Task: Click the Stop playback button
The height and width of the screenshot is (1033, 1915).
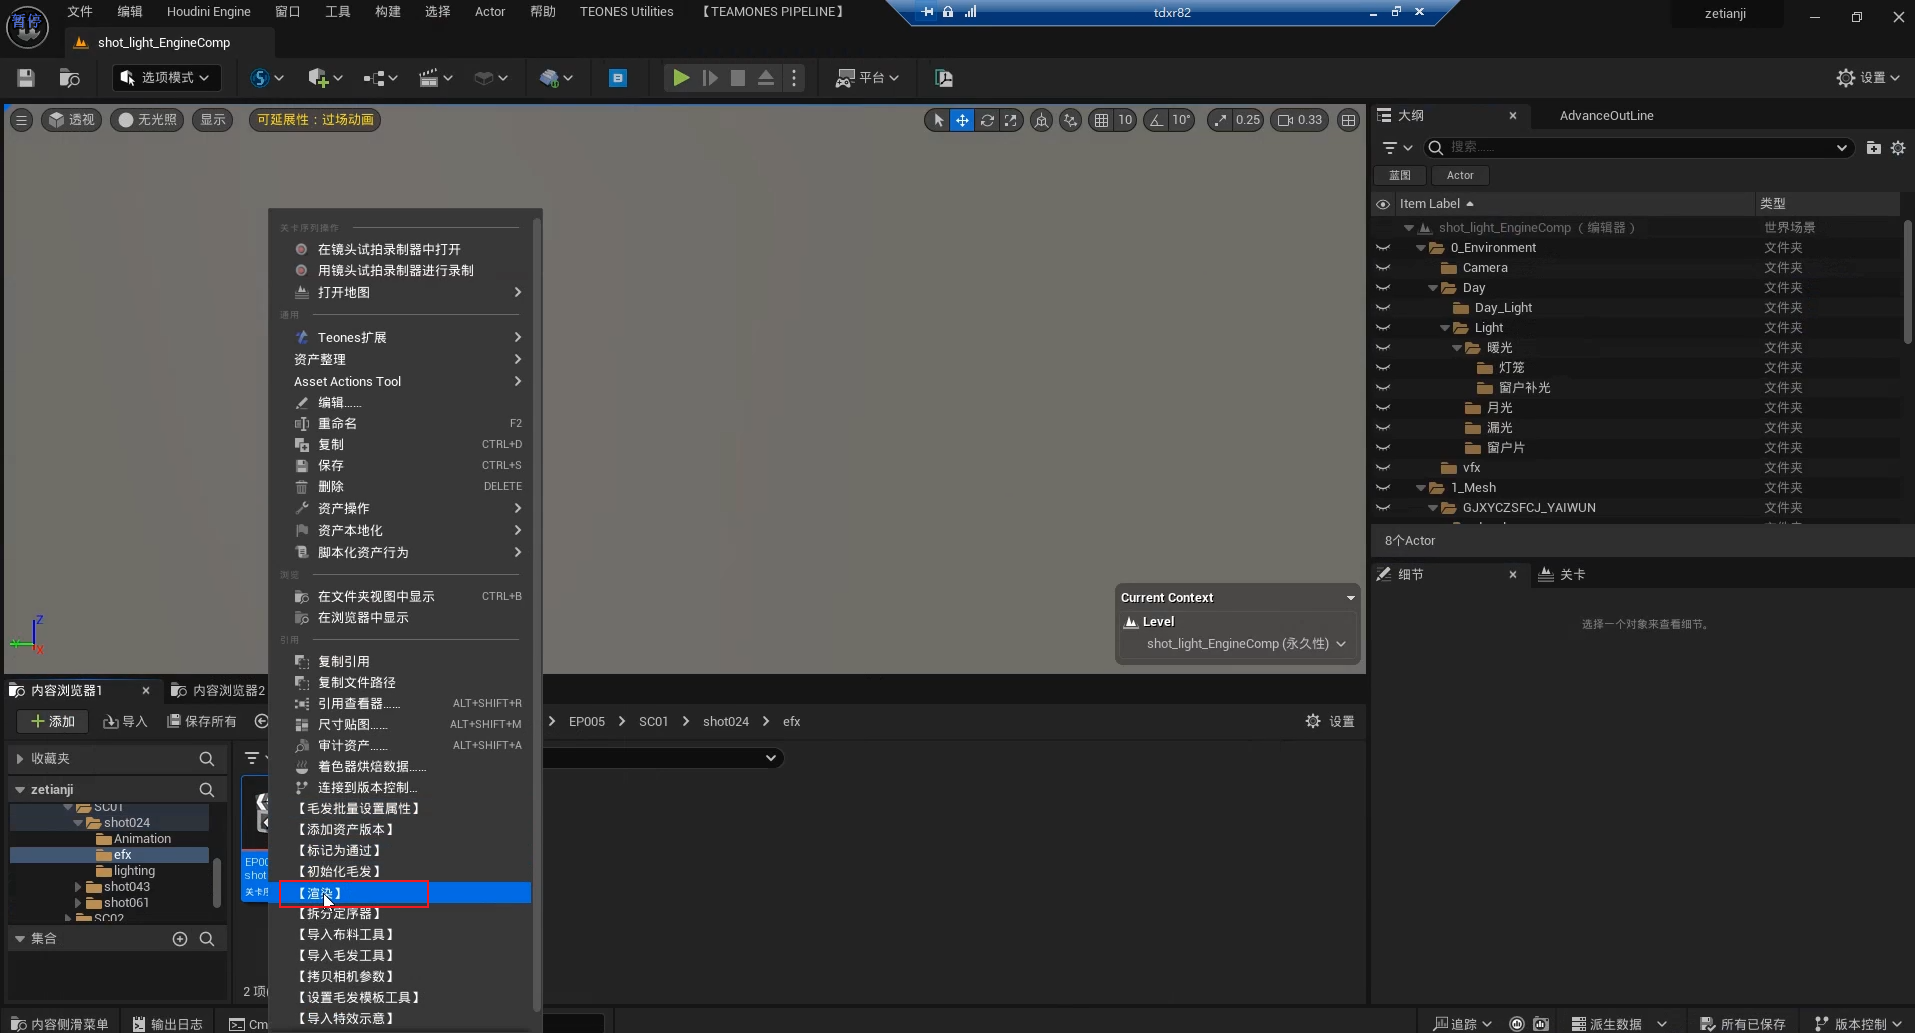Action: [x=738, y=78]
